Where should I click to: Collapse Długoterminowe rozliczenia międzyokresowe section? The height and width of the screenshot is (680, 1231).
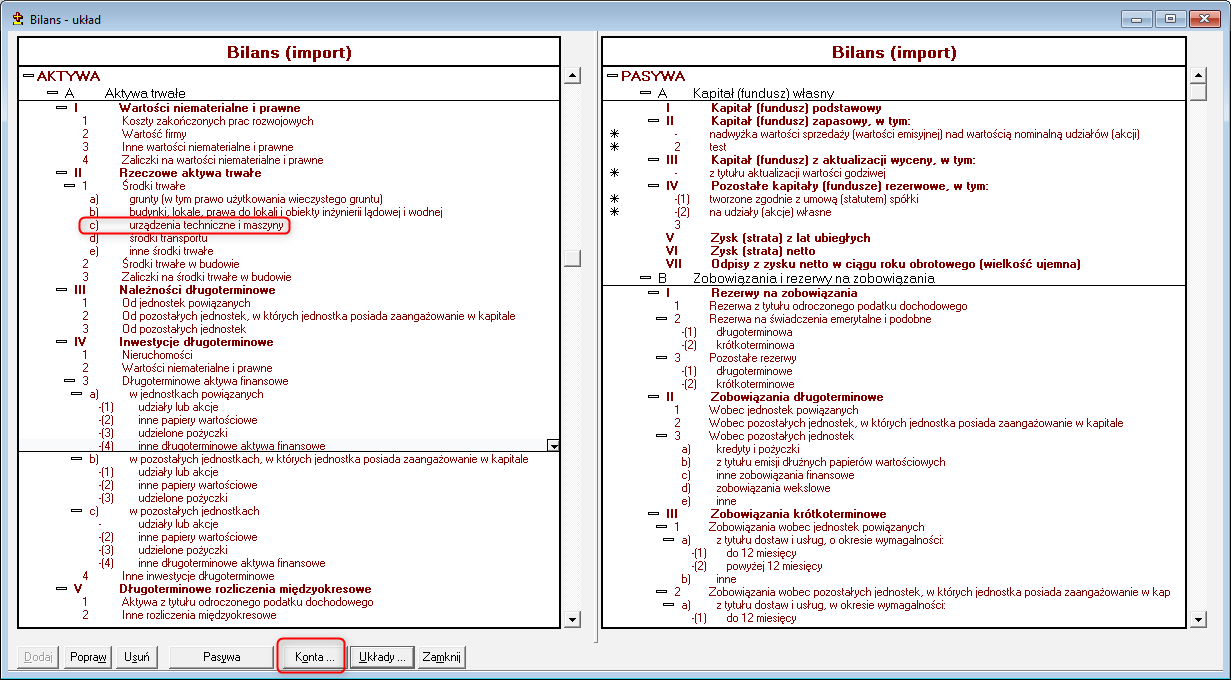[x=61, y=589]
